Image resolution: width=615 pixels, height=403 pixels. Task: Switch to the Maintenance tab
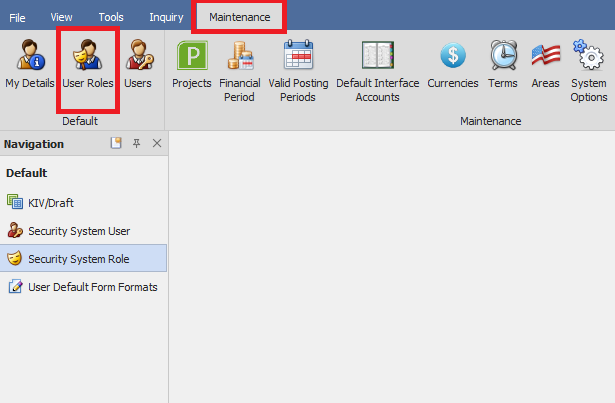[240, 17]
